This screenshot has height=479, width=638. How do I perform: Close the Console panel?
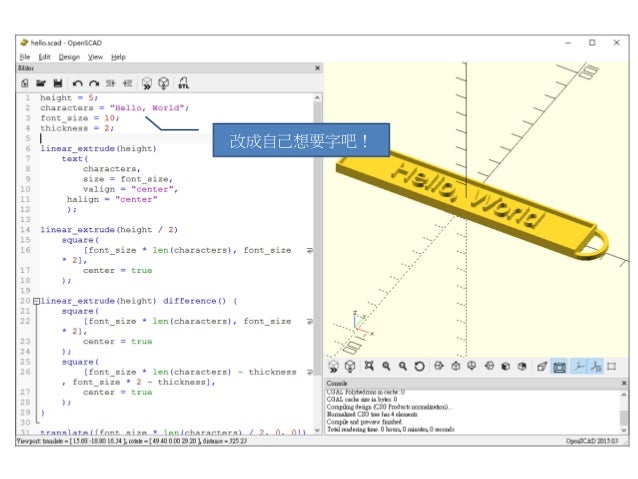(624, 383)
